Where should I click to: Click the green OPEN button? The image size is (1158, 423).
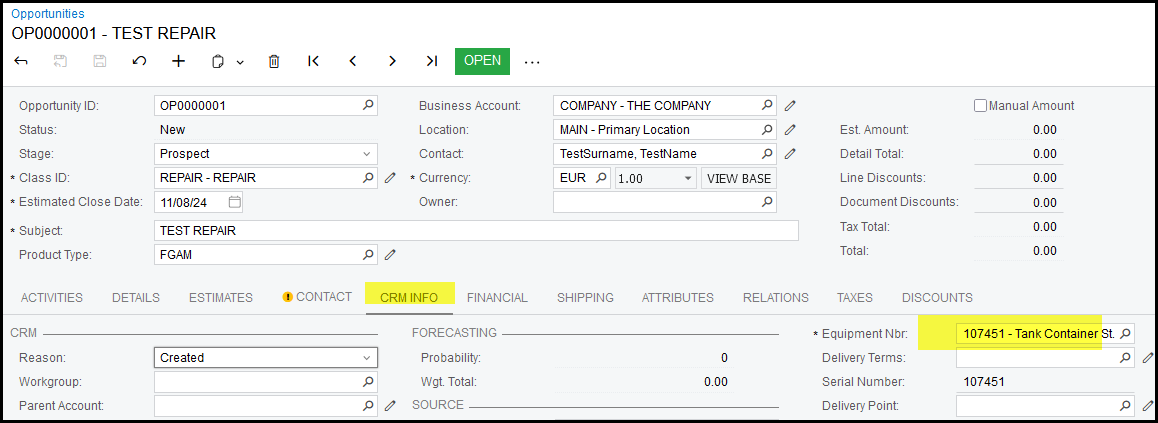(x=482, y=61)
